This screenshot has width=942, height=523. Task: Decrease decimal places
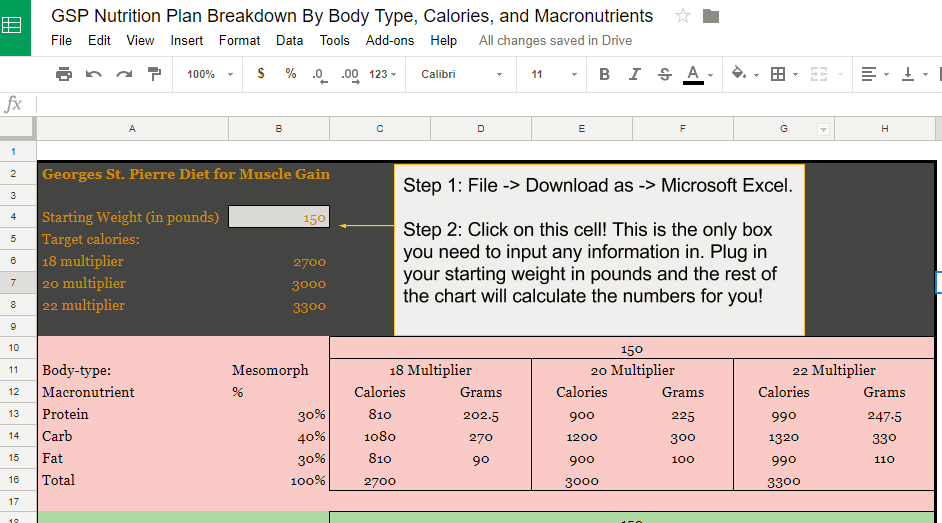[320, 75]
